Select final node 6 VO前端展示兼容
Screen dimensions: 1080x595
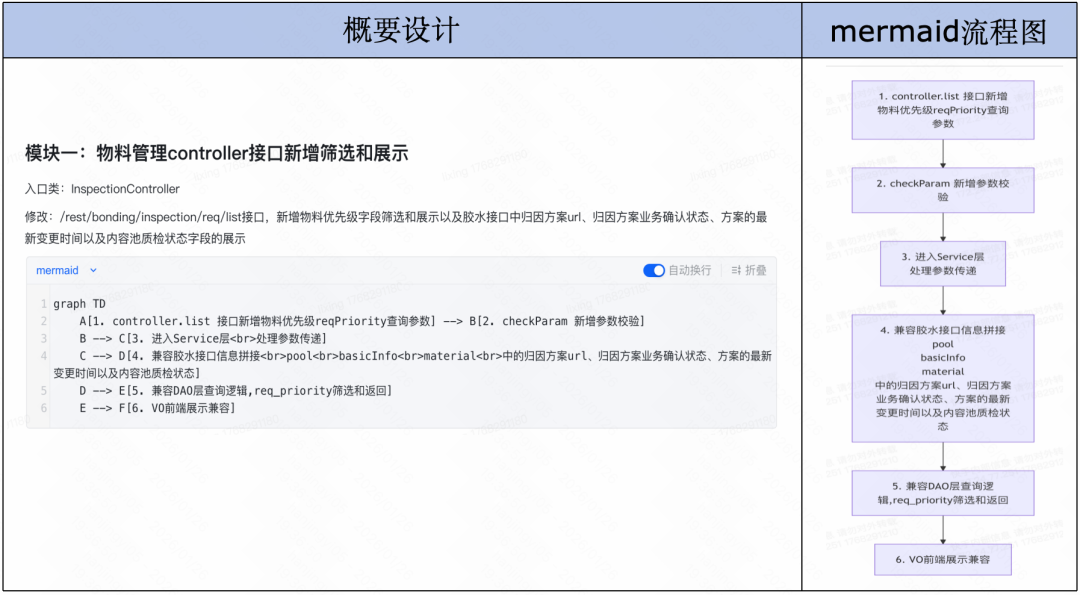tap(942, 560)
